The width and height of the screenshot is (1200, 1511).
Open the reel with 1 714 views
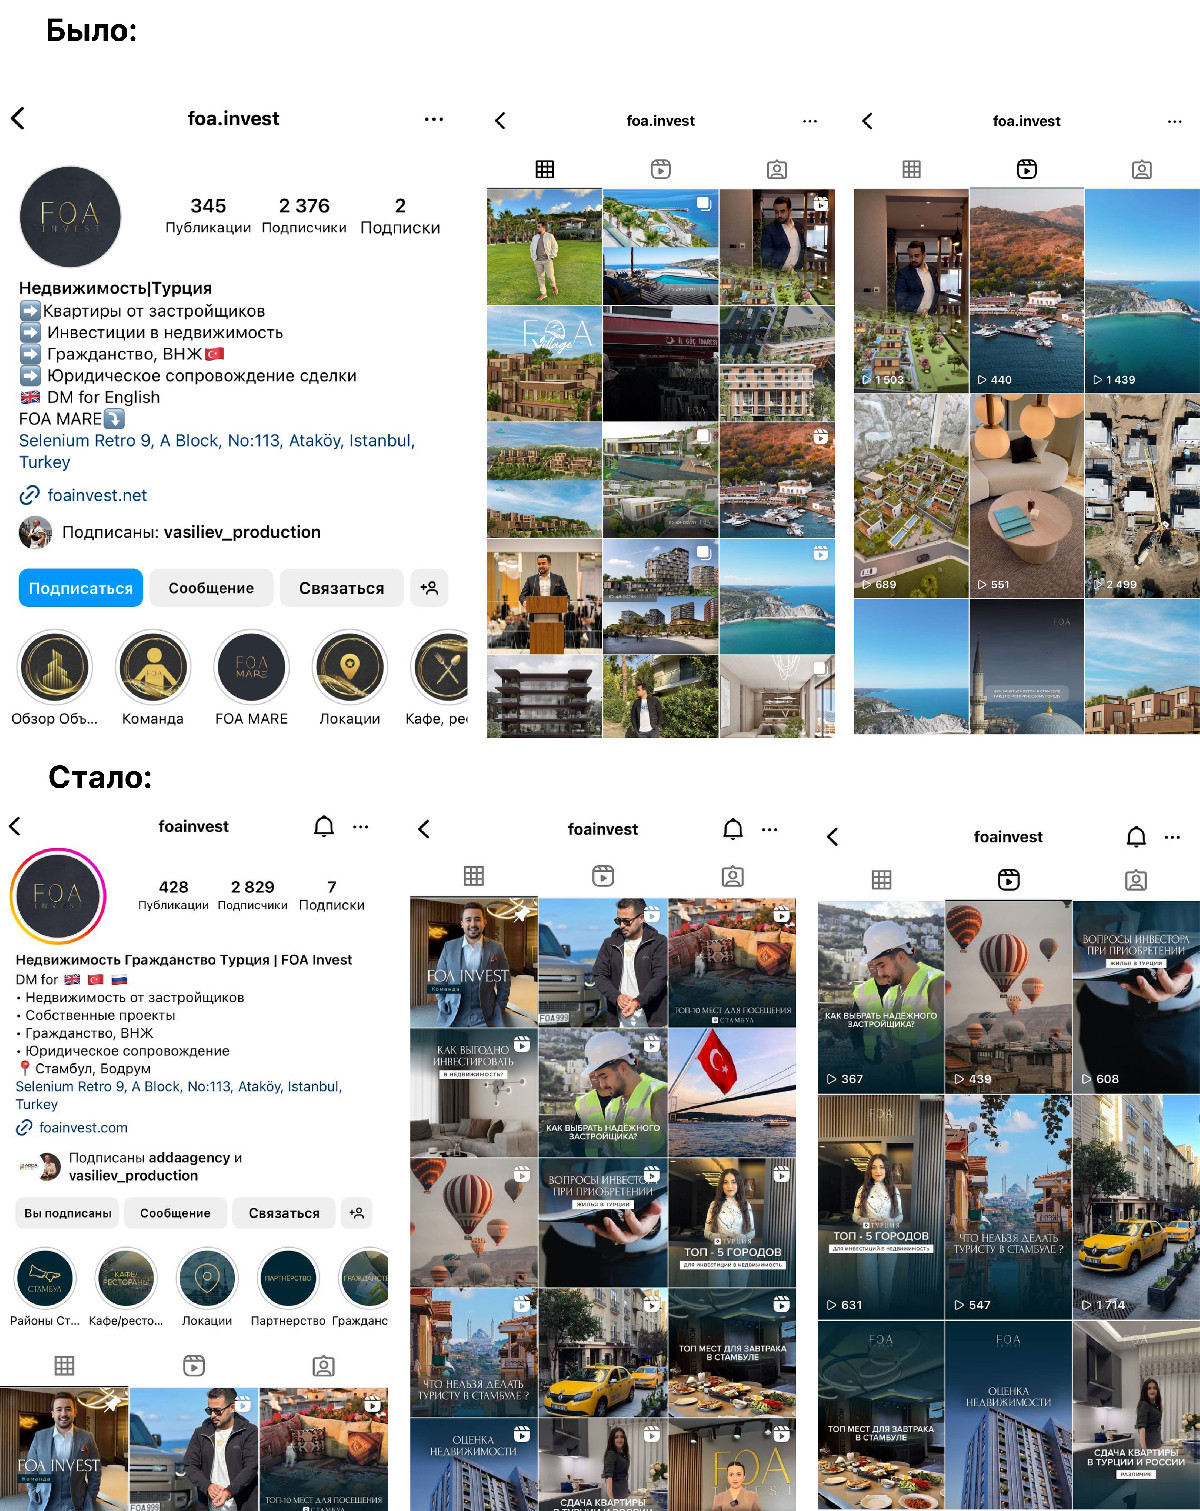pyautogui.click(x=1136, y=1207)
